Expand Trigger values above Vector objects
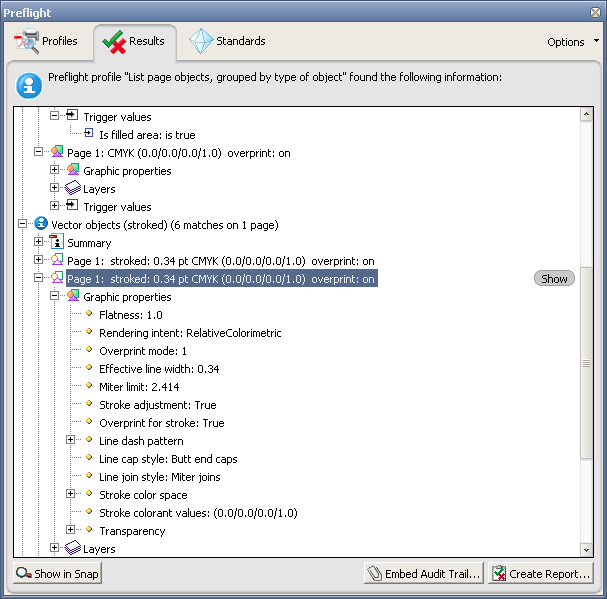Viewport: 607px width, 599px height. 55,206
